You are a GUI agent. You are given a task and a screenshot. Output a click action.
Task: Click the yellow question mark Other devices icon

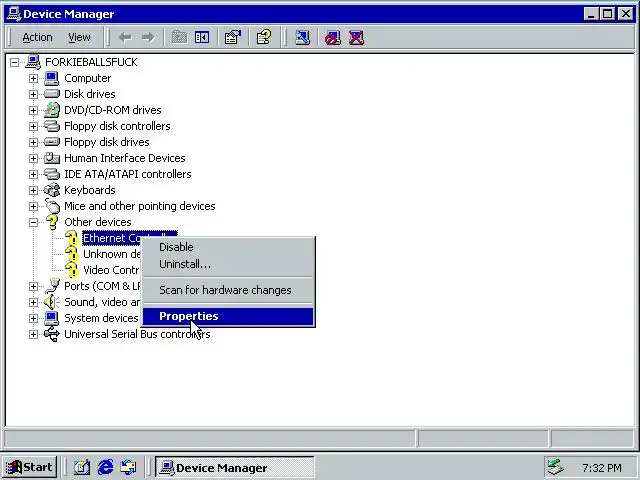(52, 222)
